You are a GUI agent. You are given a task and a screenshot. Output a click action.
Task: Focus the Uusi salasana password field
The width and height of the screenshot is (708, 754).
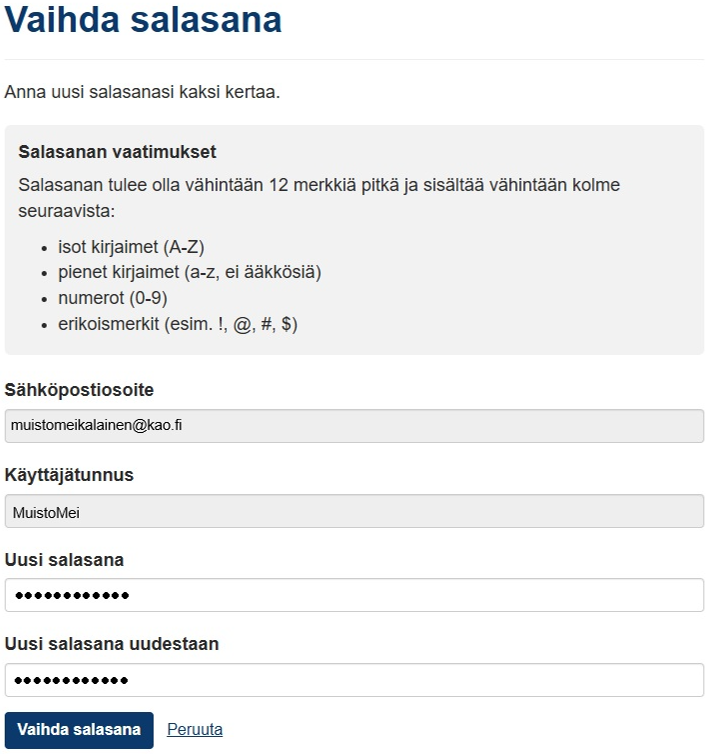click(354, 595)
